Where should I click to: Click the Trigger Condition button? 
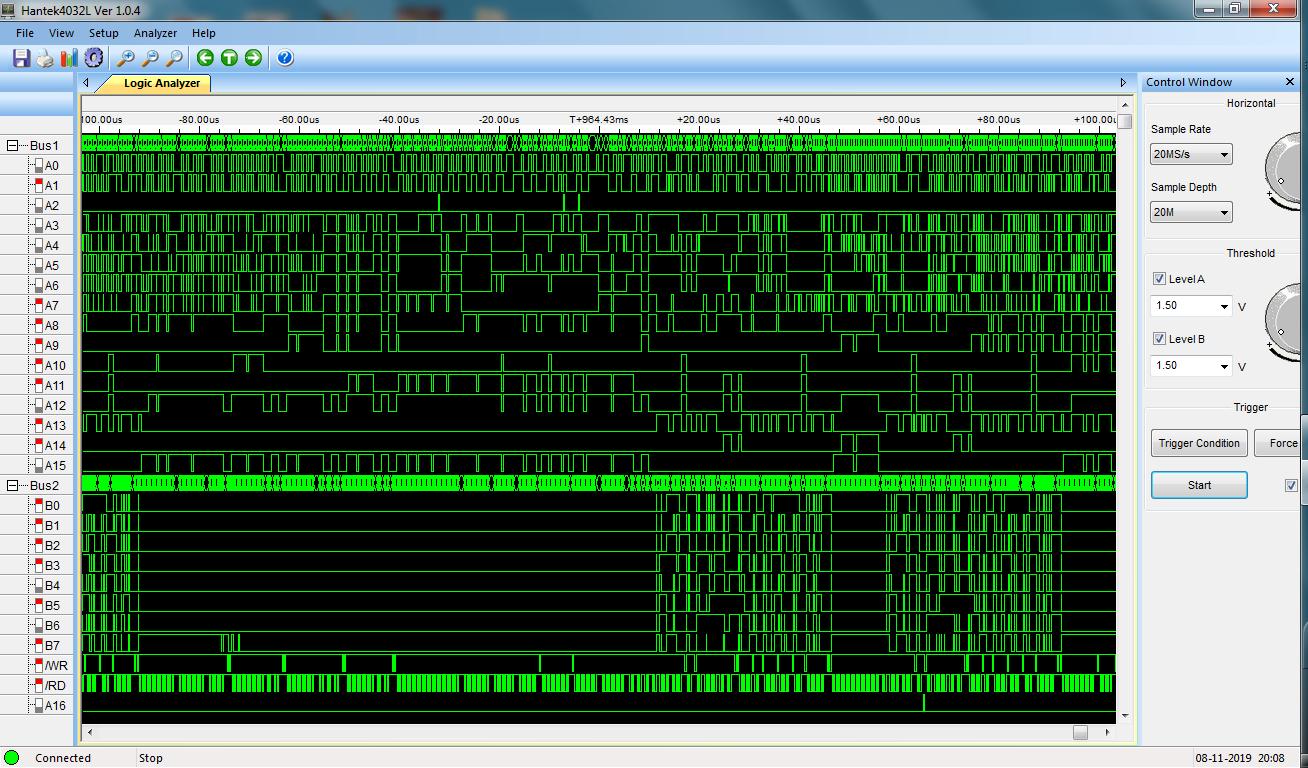click(x=1198, y=443)
